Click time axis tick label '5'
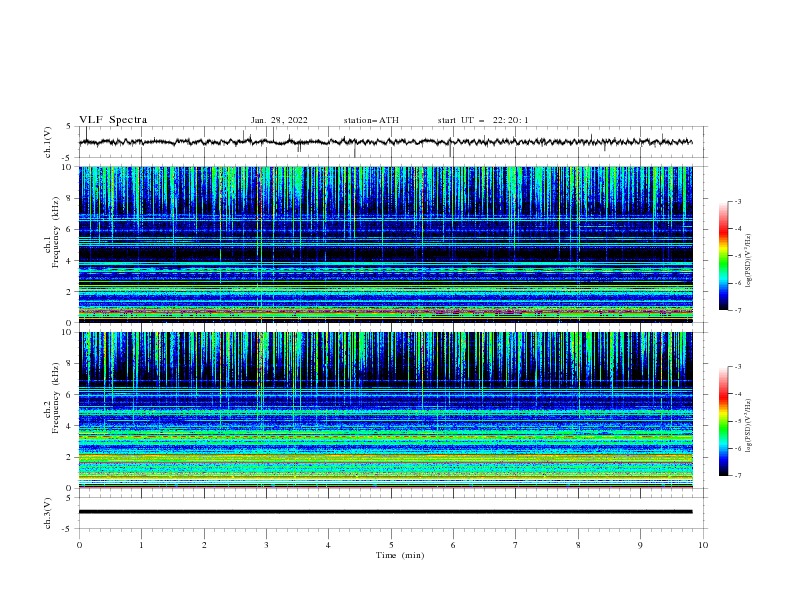 pyautogui.click(x=391, y=545)
